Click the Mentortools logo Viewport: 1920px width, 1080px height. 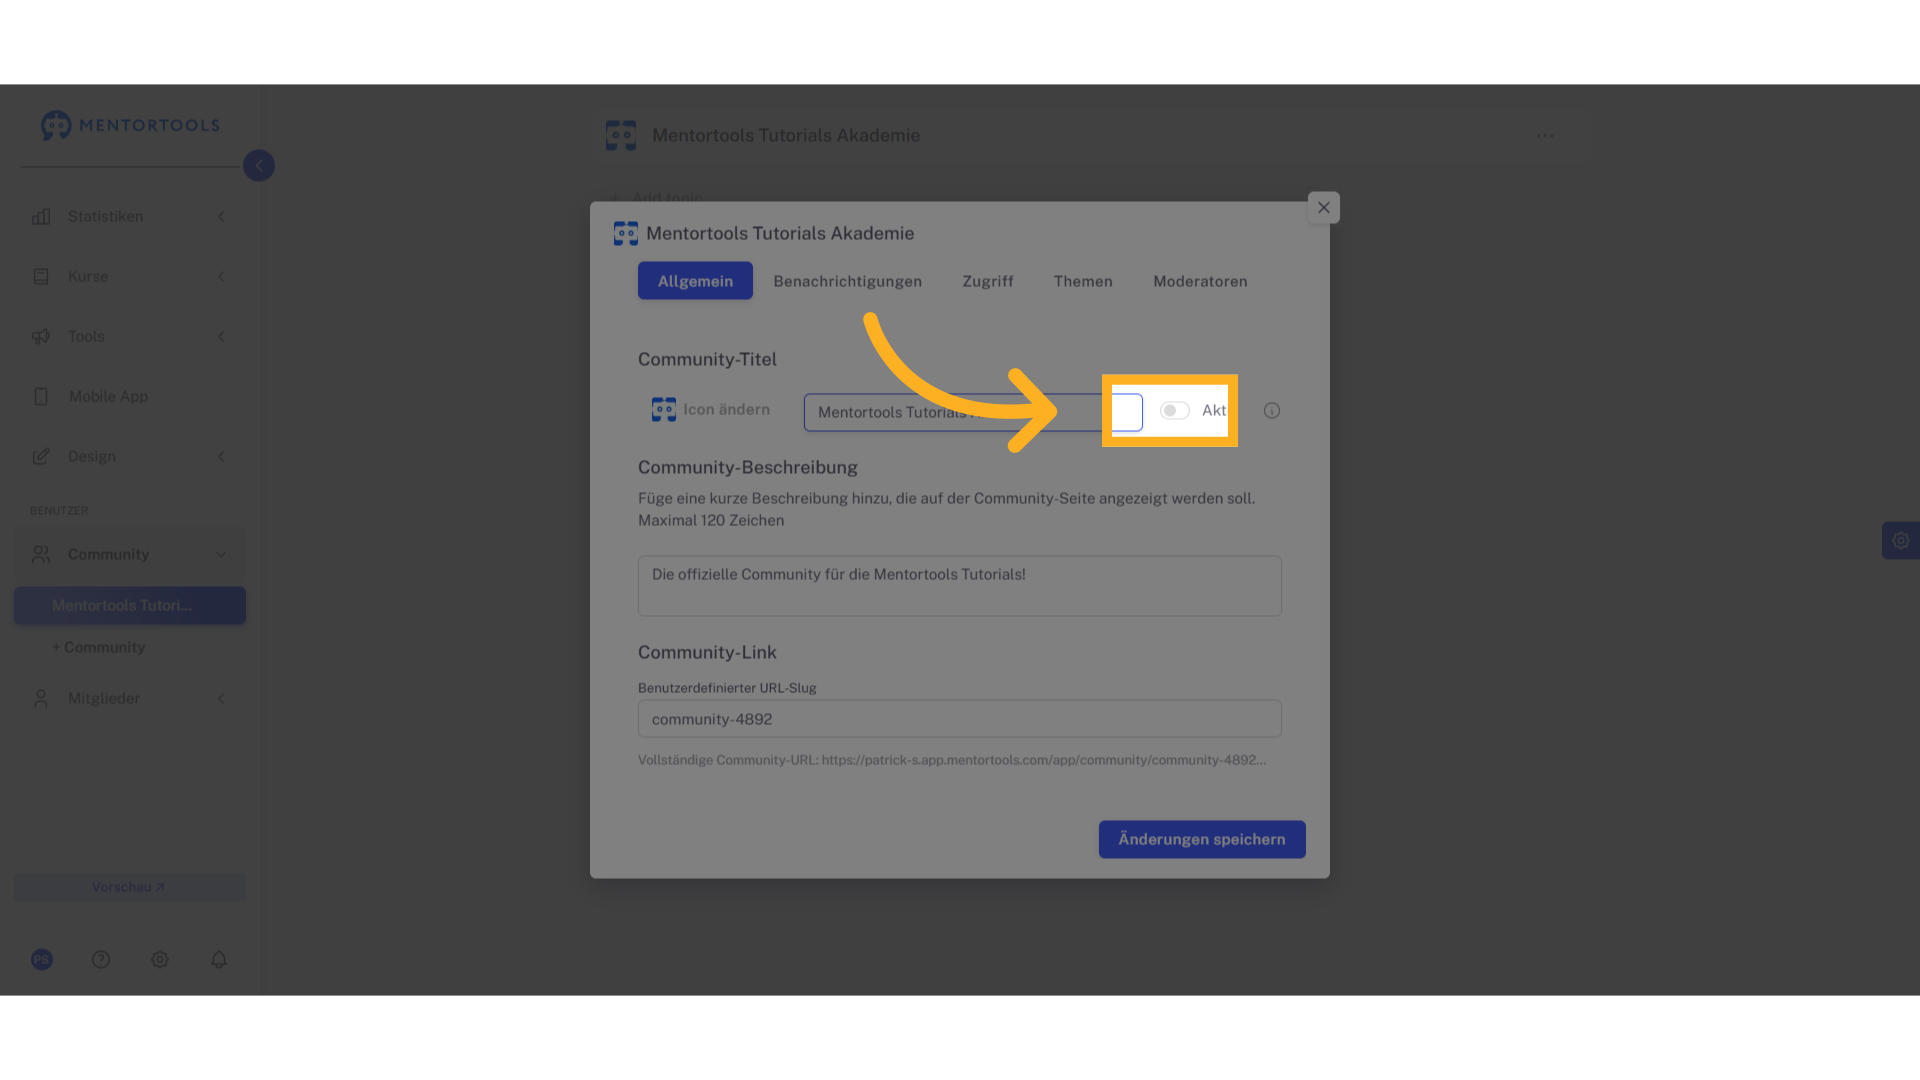[130, 125]
